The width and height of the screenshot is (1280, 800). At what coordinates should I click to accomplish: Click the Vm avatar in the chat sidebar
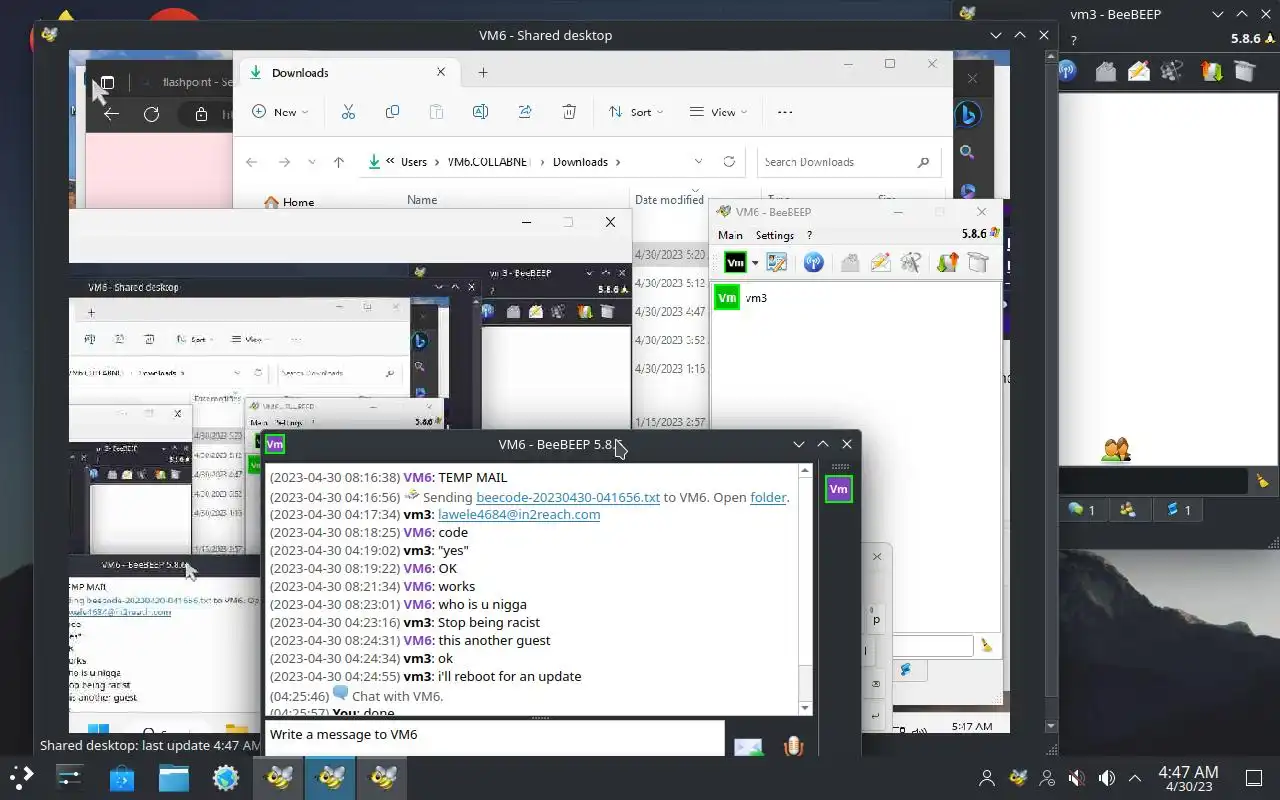[x=838, y=489]
